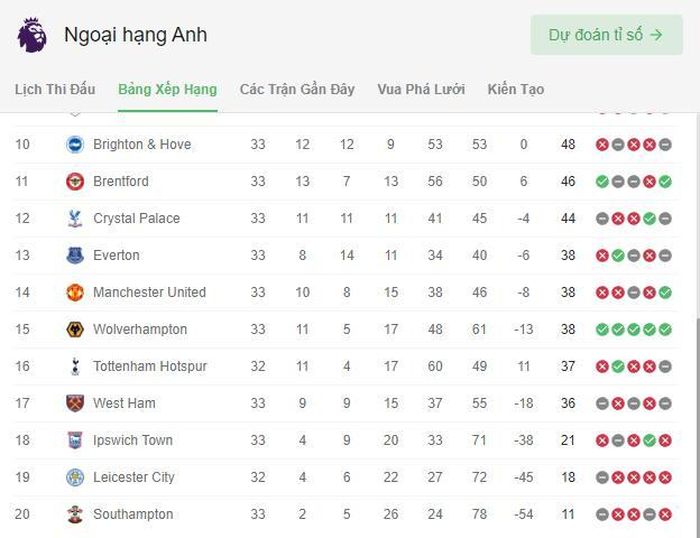Click the Dự đoán tỉ số button
Image resolution: width=700 pixels, height=538 pixels.
[606, 35]
